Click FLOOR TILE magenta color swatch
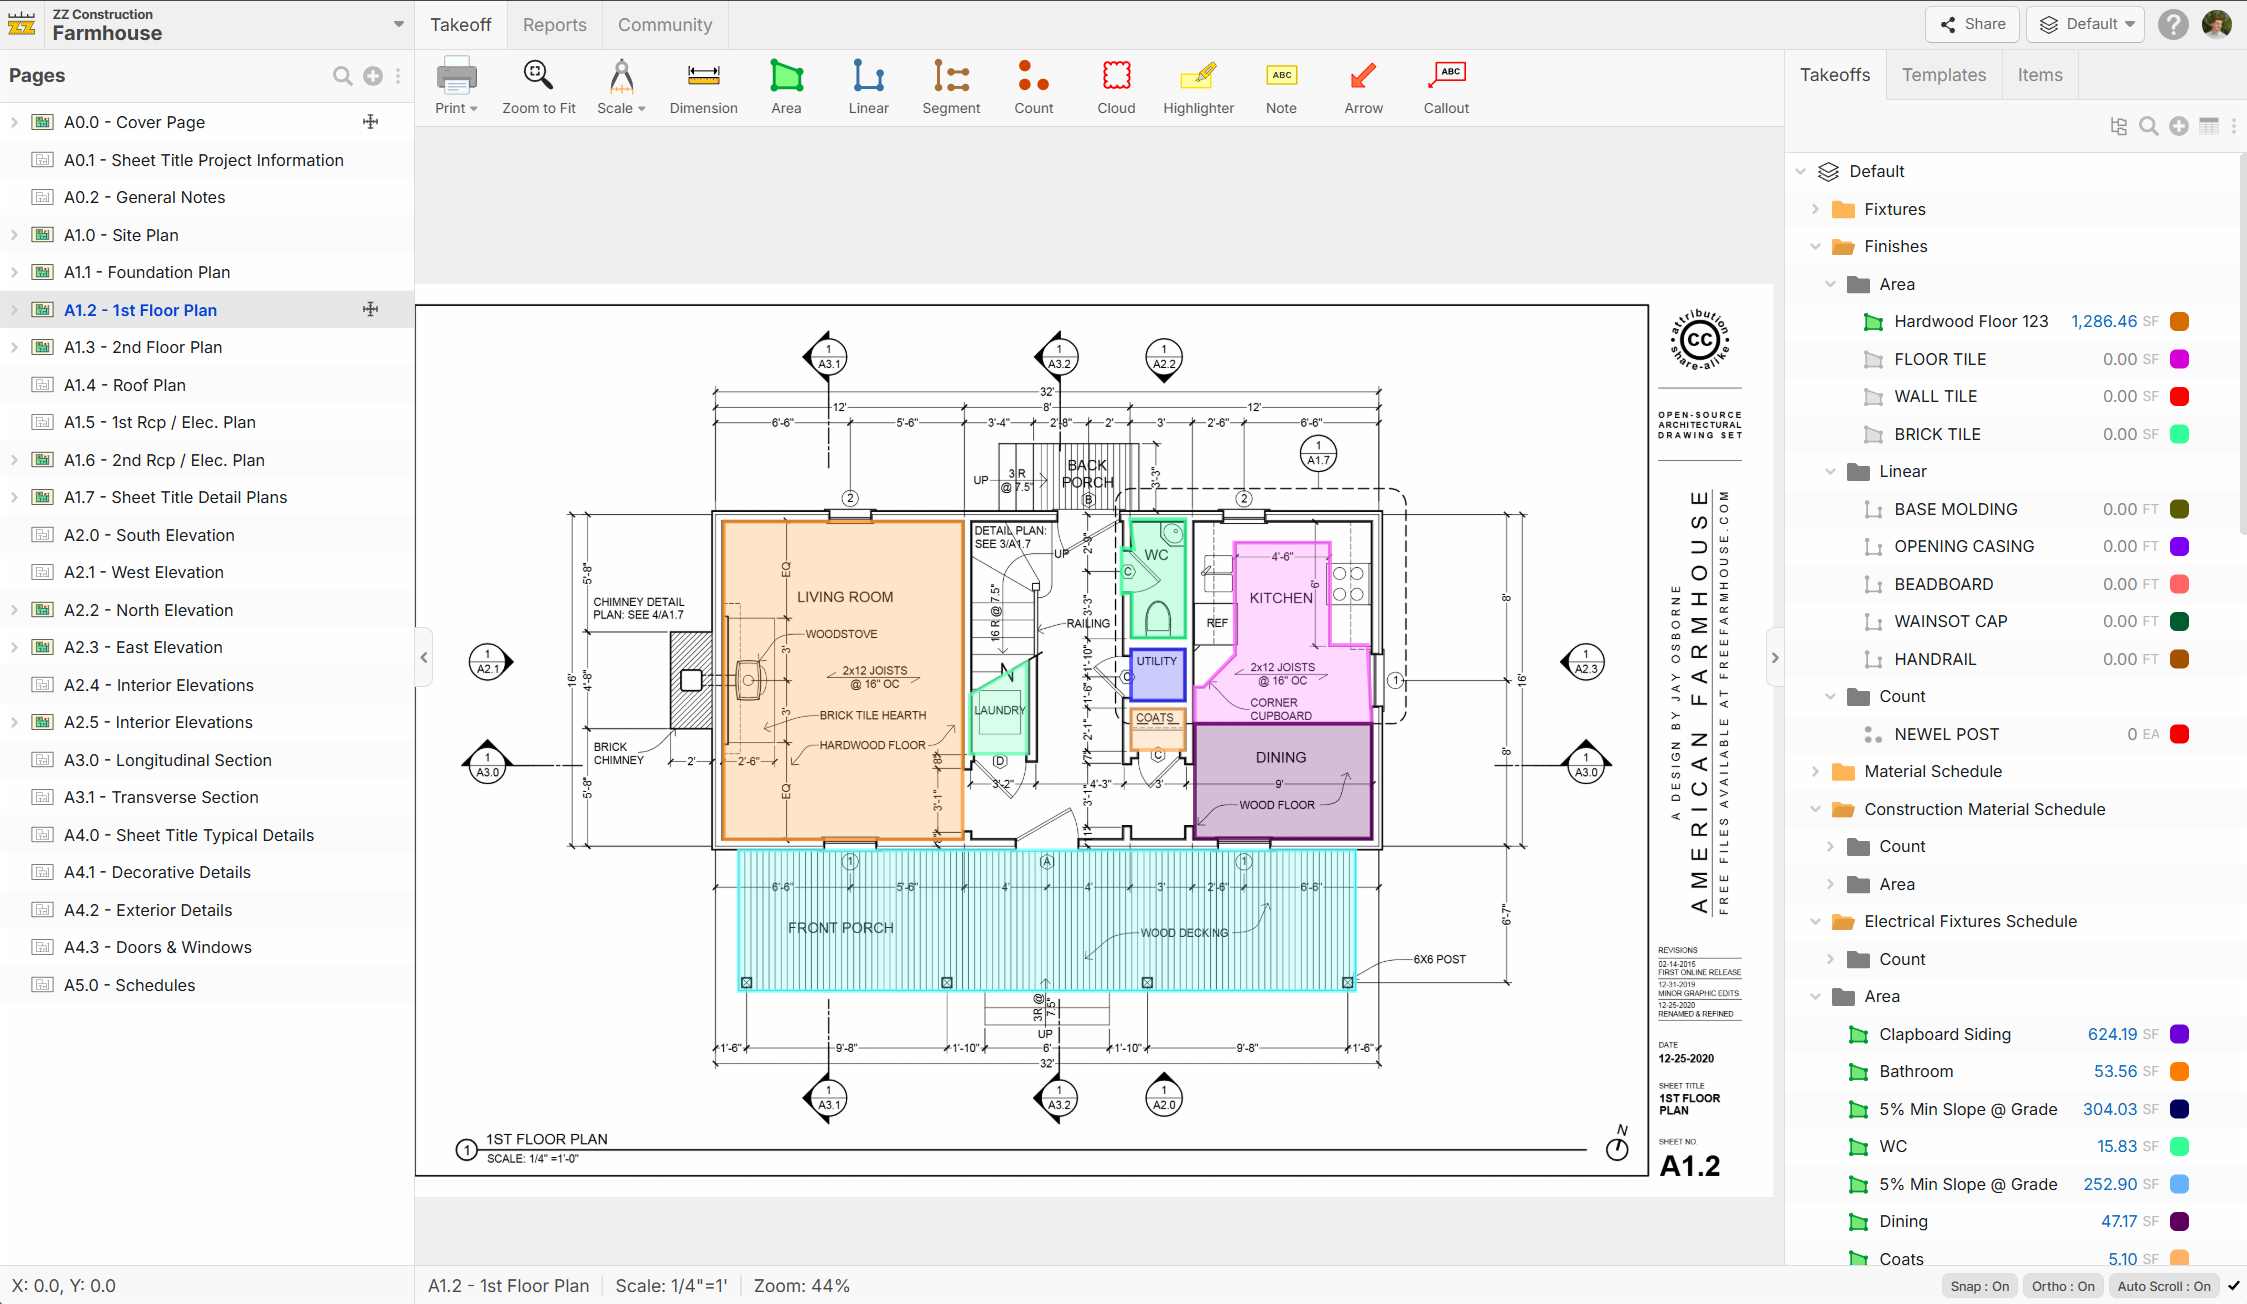The width and height of the screenshot is (2247, 1304). (x=2180, y=359)
